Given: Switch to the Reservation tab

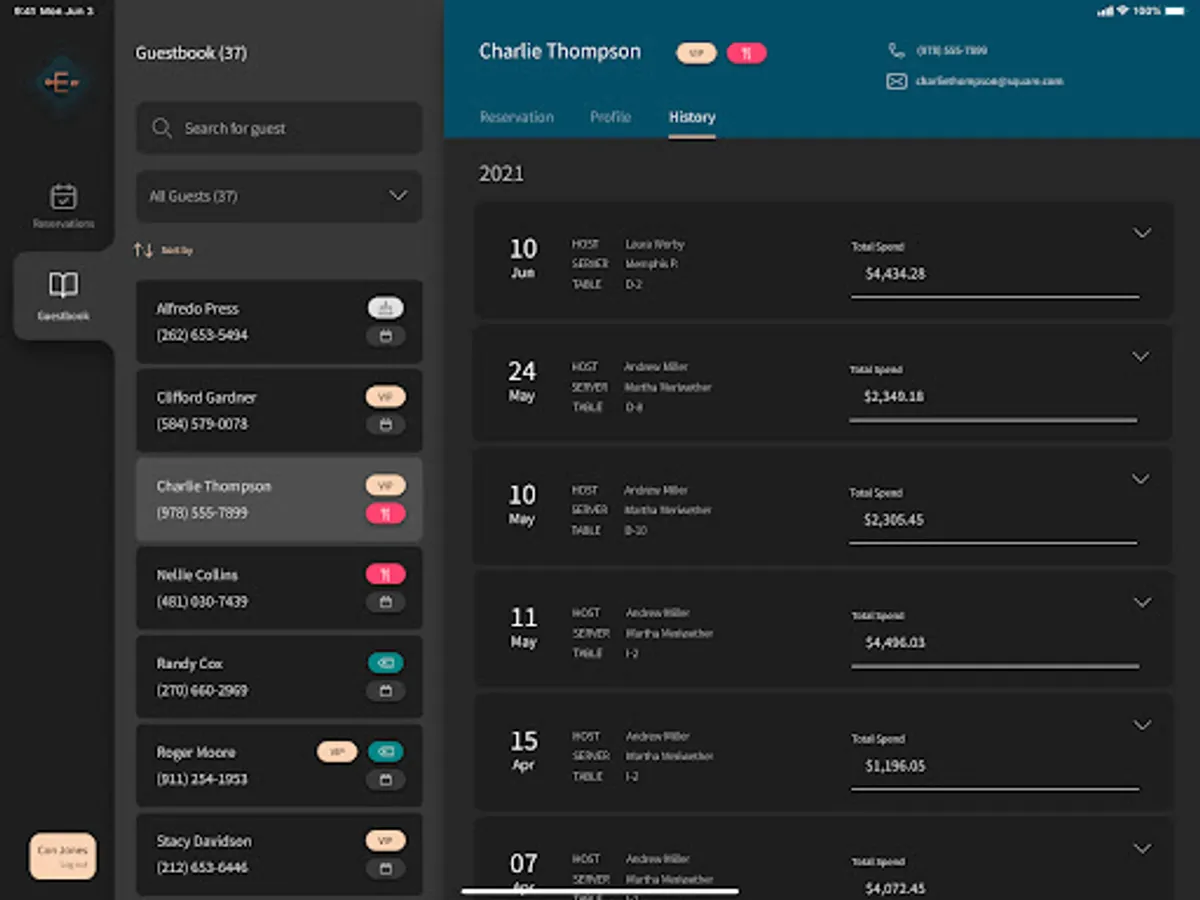Looking at the screenshot, I should click(x=517, y=117).
